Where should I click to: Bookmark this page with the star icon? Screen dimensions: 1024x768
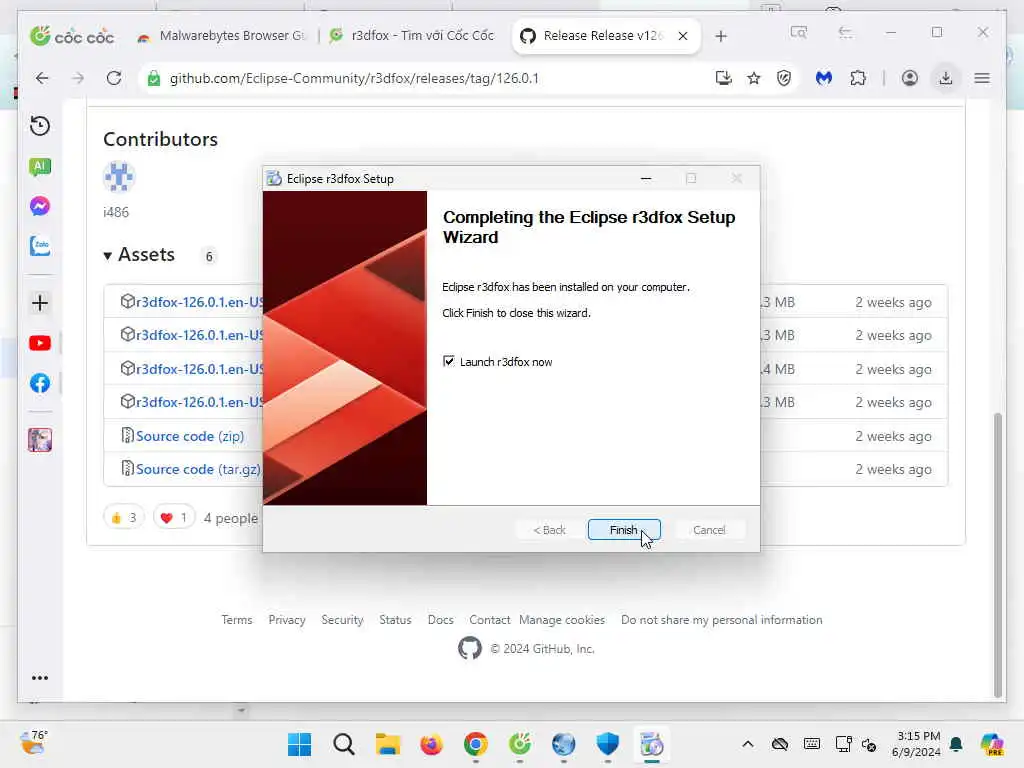(754, 78)
